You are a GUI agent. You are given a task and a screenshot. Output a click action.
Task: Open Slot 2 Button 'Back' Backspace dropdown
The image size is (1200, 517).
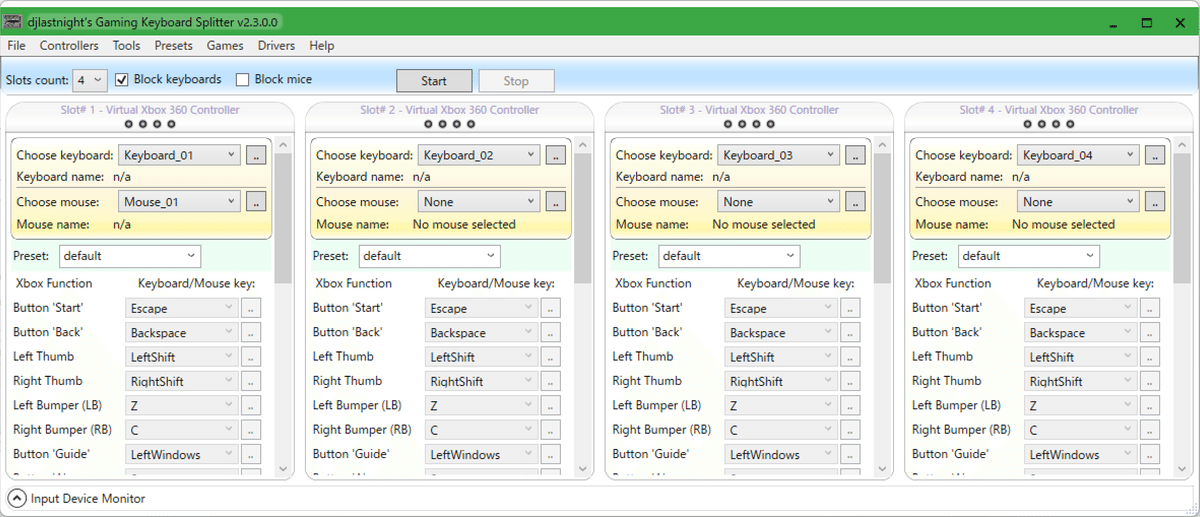482,333
